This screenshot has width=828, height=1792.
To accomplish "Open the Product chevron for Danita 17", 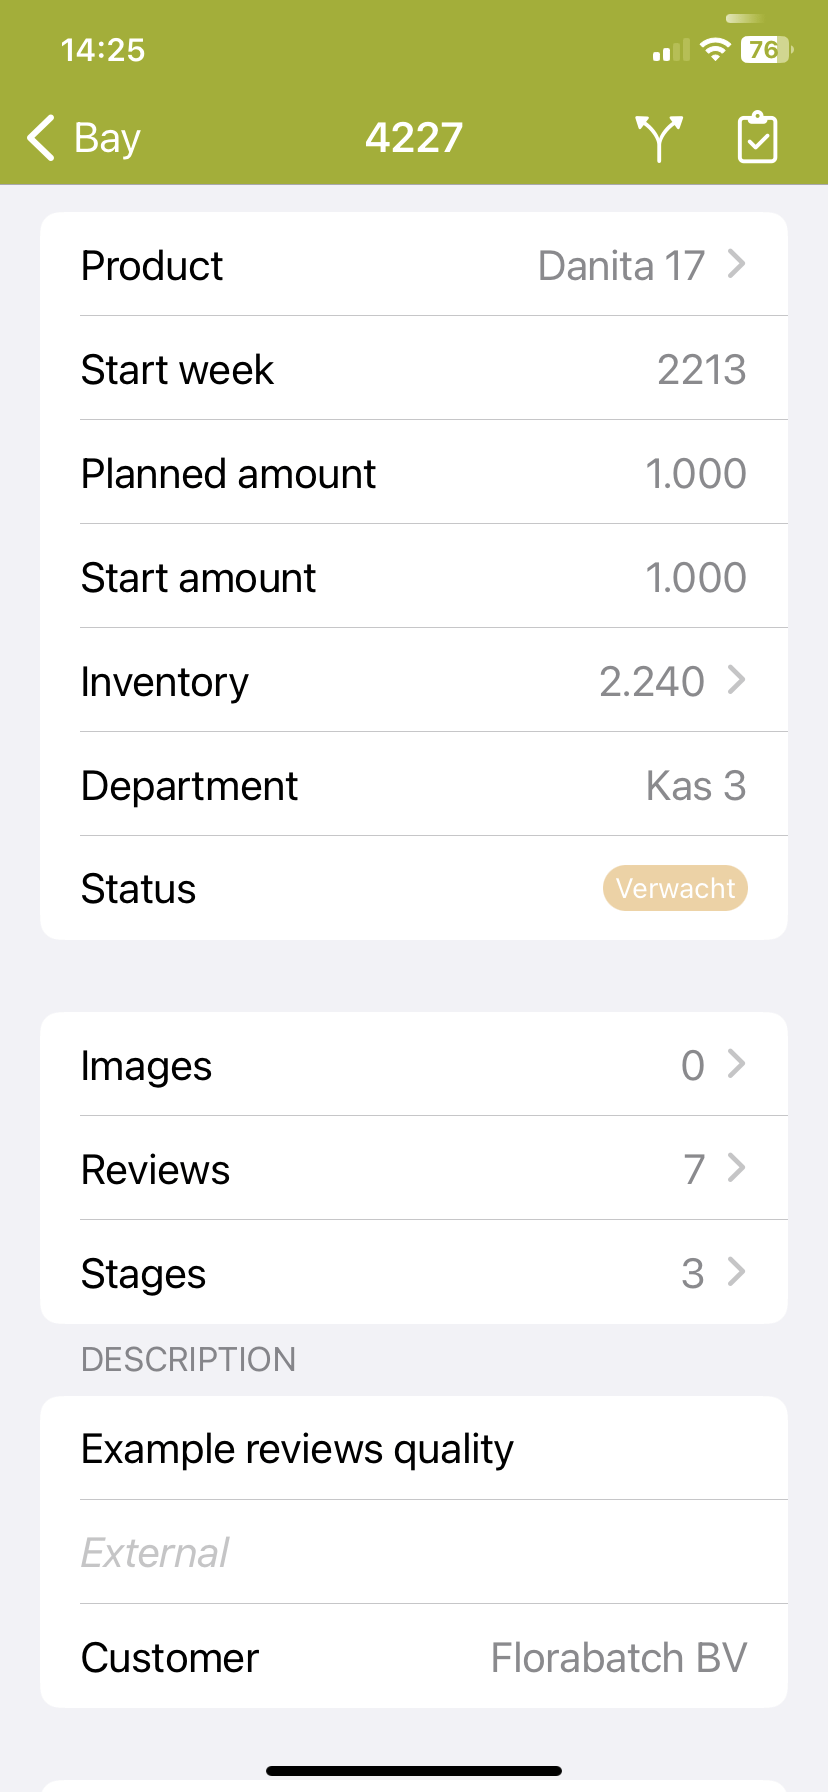I will coord(737,265).
